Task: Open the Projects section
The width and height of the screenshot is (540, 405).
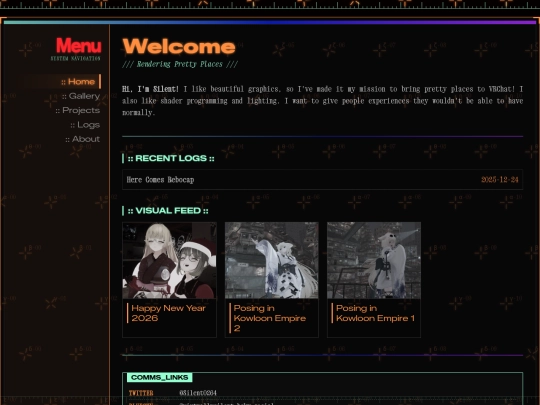Action: (78, 111)
